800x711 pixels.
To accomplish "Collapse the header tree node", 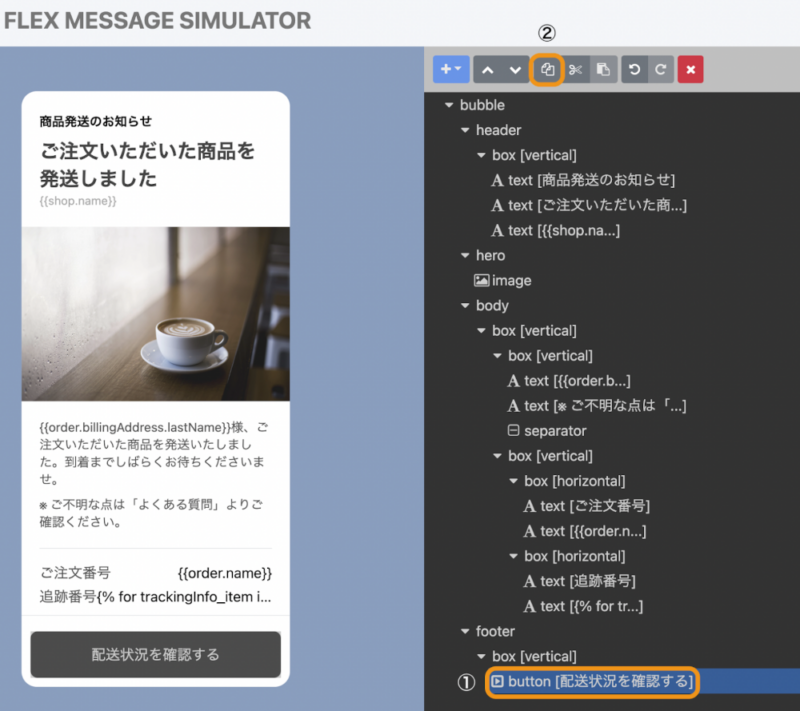I will pyautogui.click(x=465, y=130).
